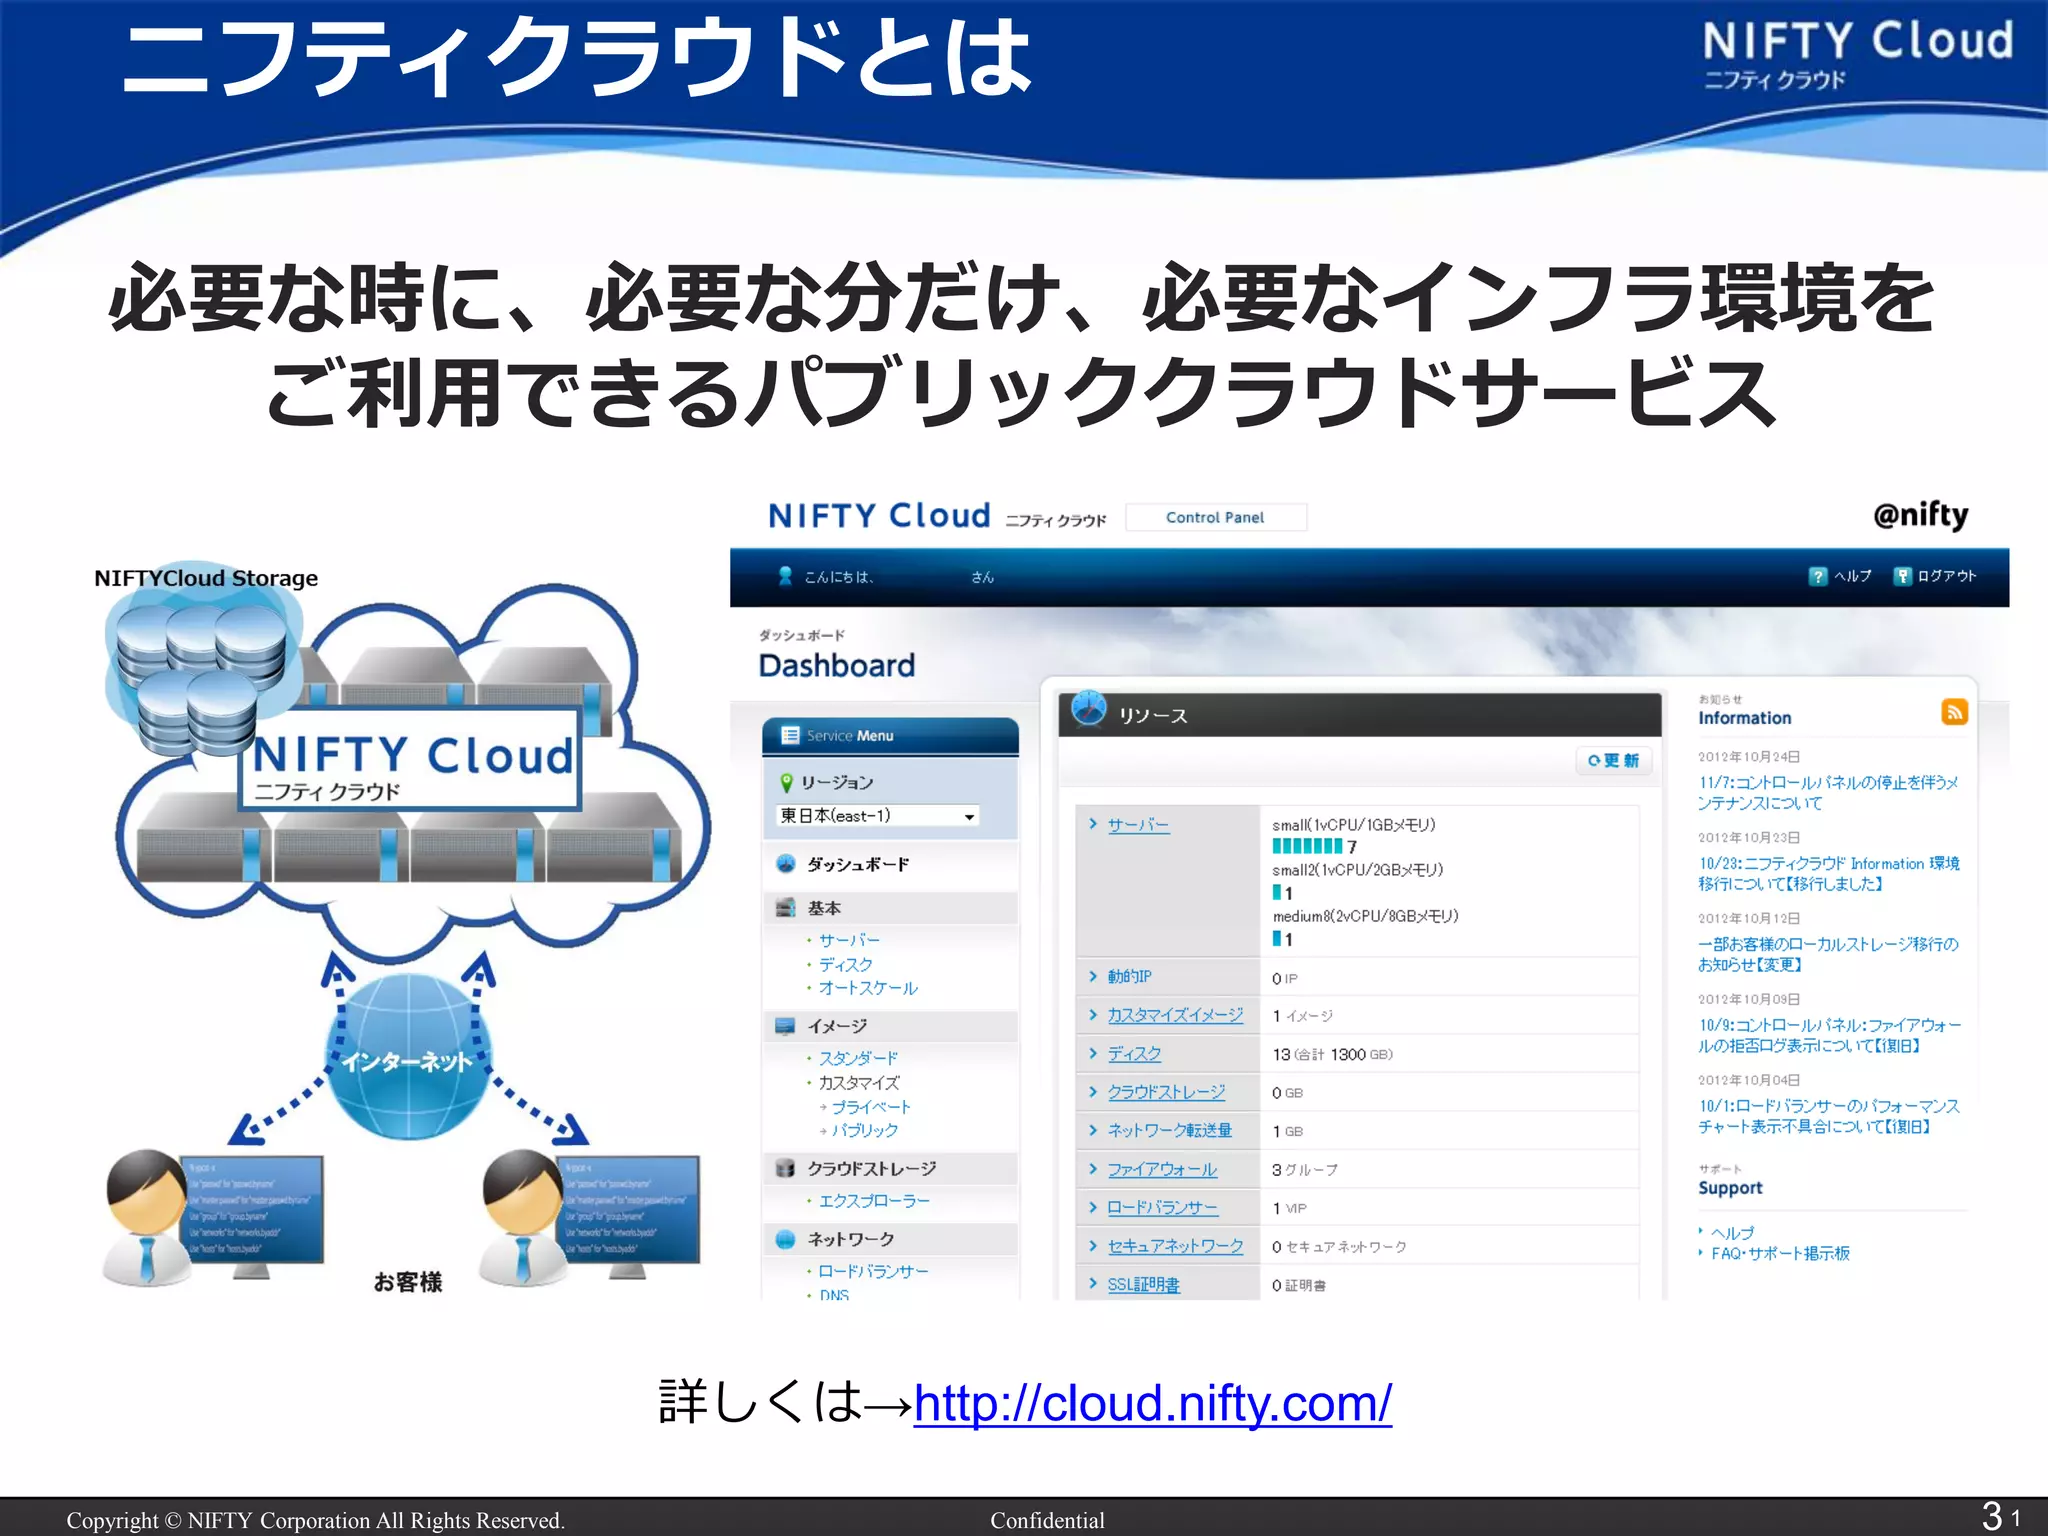Click the small server count bar showing 7
Screen dimensions: 2048x1536
(x=1307, y=847)
